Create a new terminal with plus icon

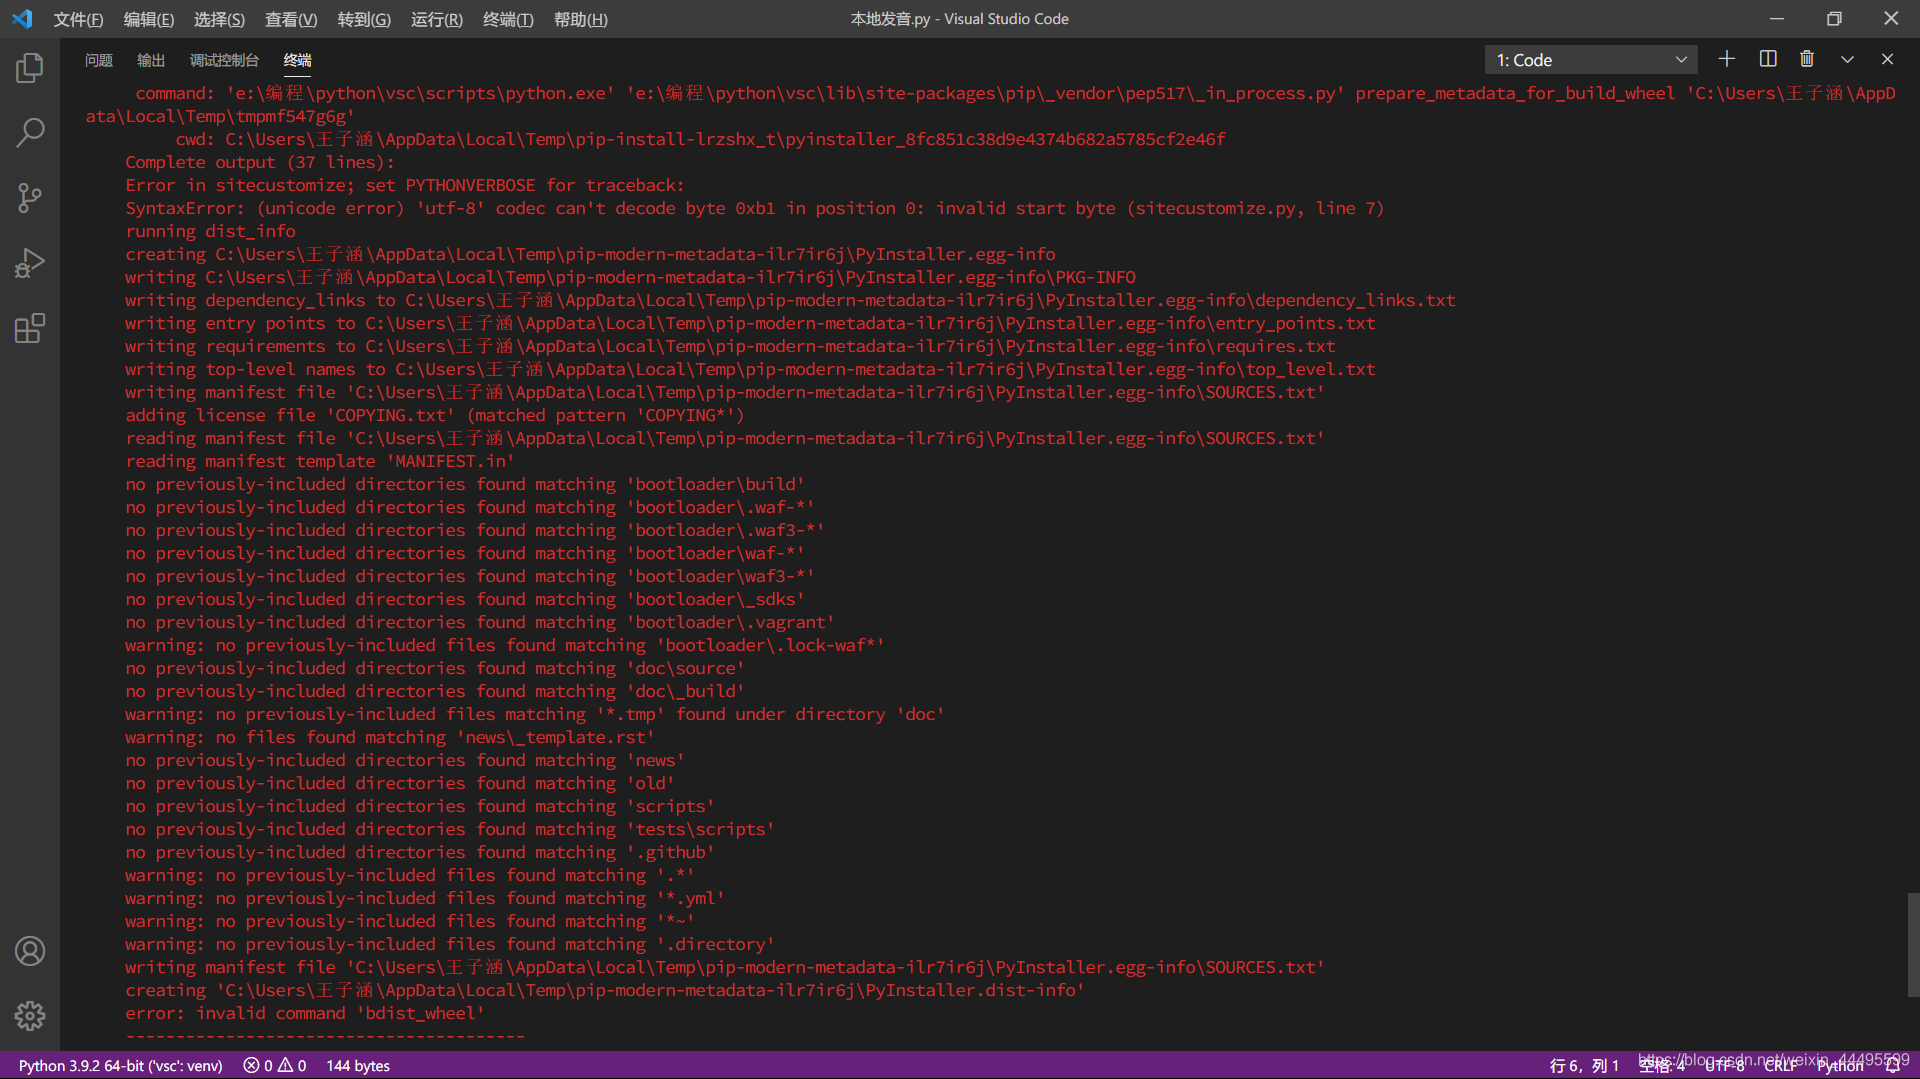coord(1726,59)
